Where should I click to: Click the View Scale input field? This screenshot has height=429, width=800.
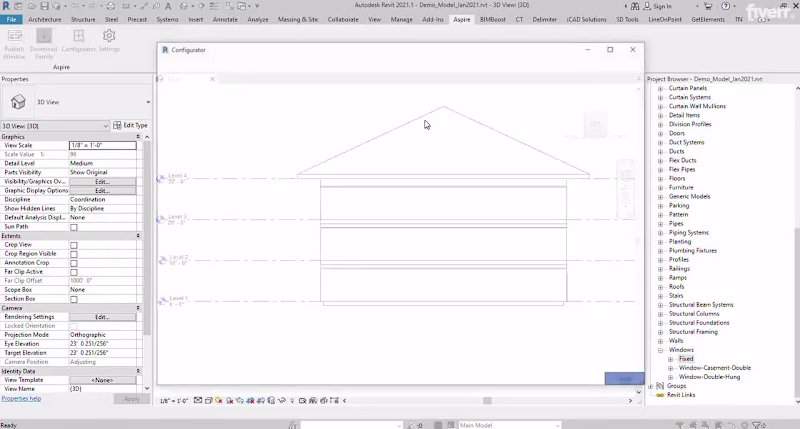pyautogui.click(x=103, y=145)
